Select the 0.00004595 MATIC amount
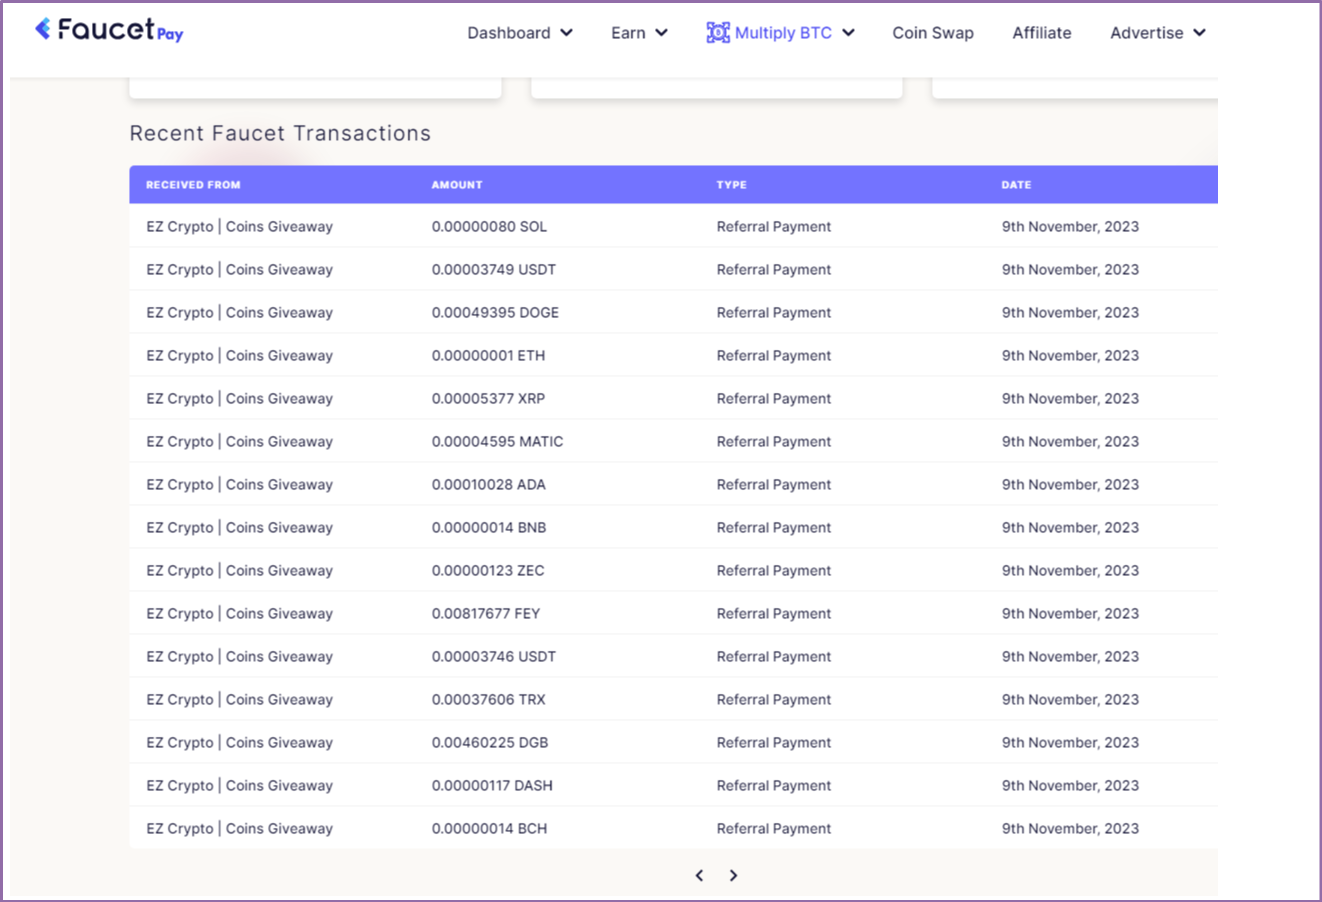 [x=497, y=442]
